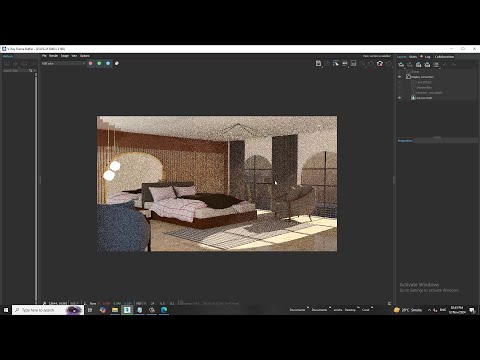Screen dimensions: 480x360
Task: Click the follow mouse icon after region cursor
Action: tap(345, 63)
